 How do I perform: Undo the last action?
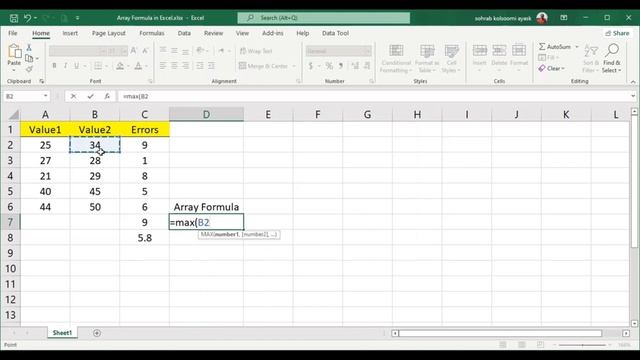point(27,18)
